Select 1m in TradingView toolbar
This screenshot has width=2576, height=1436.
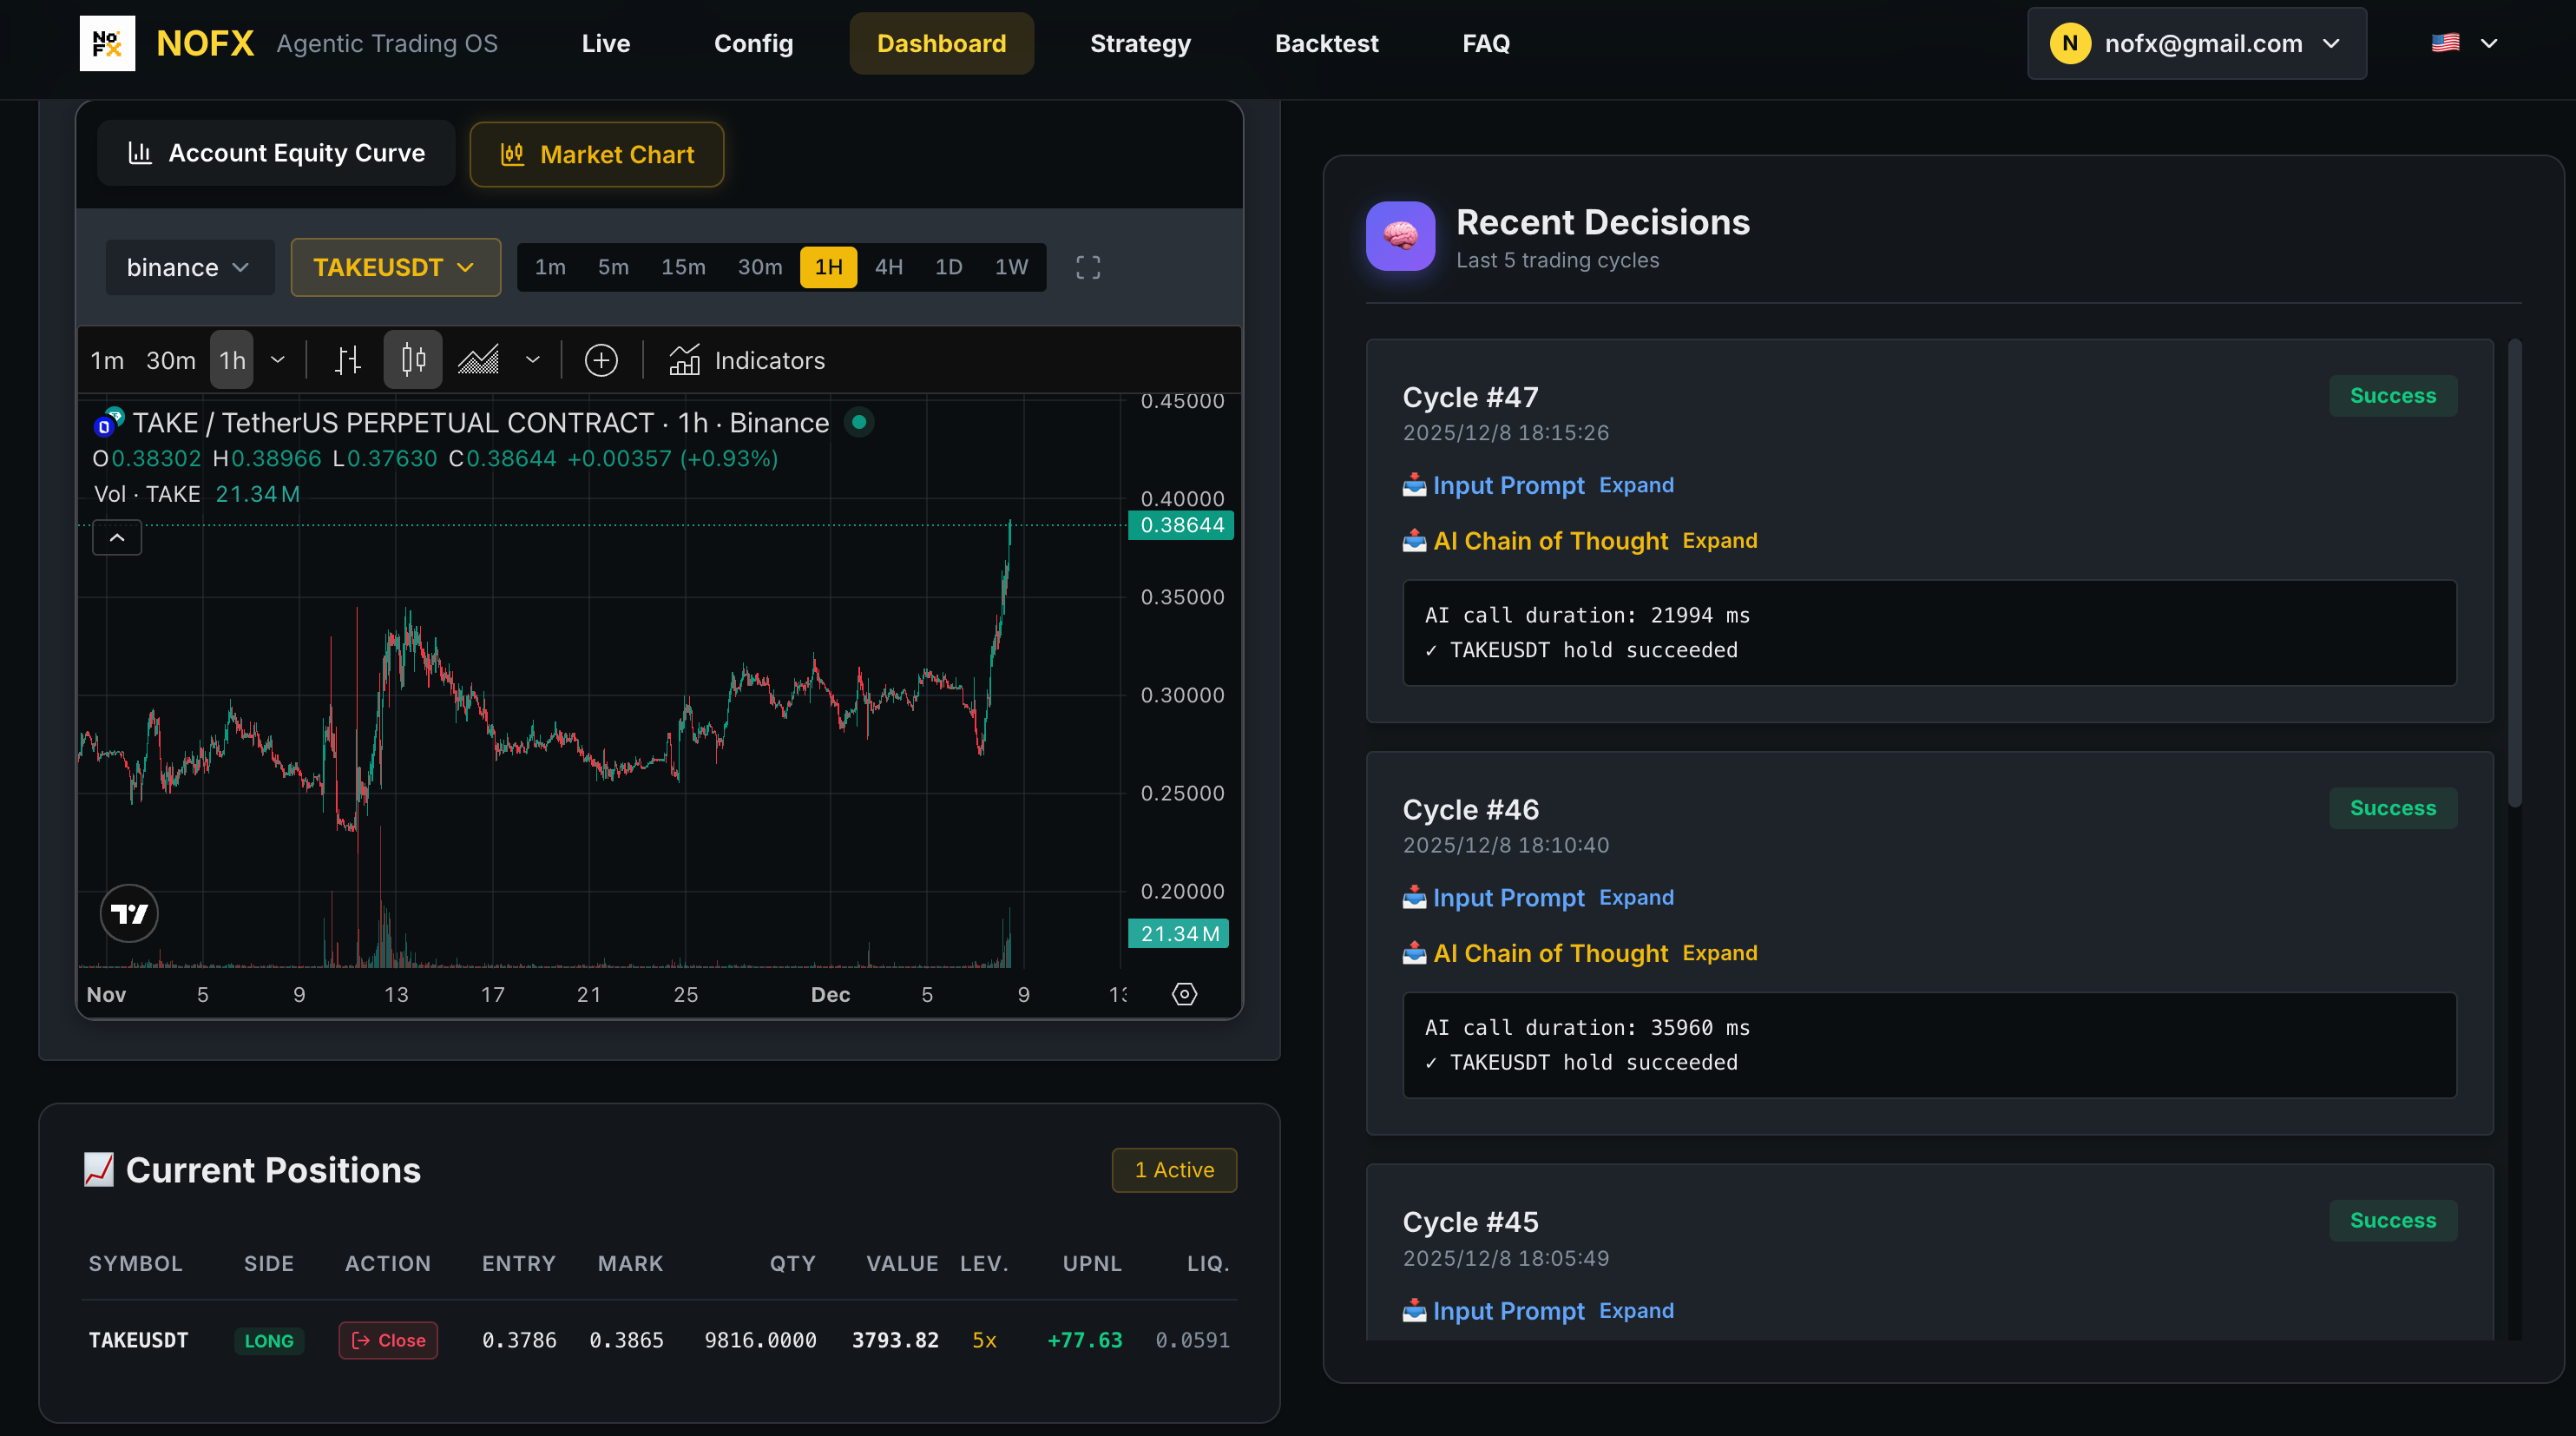107,360
